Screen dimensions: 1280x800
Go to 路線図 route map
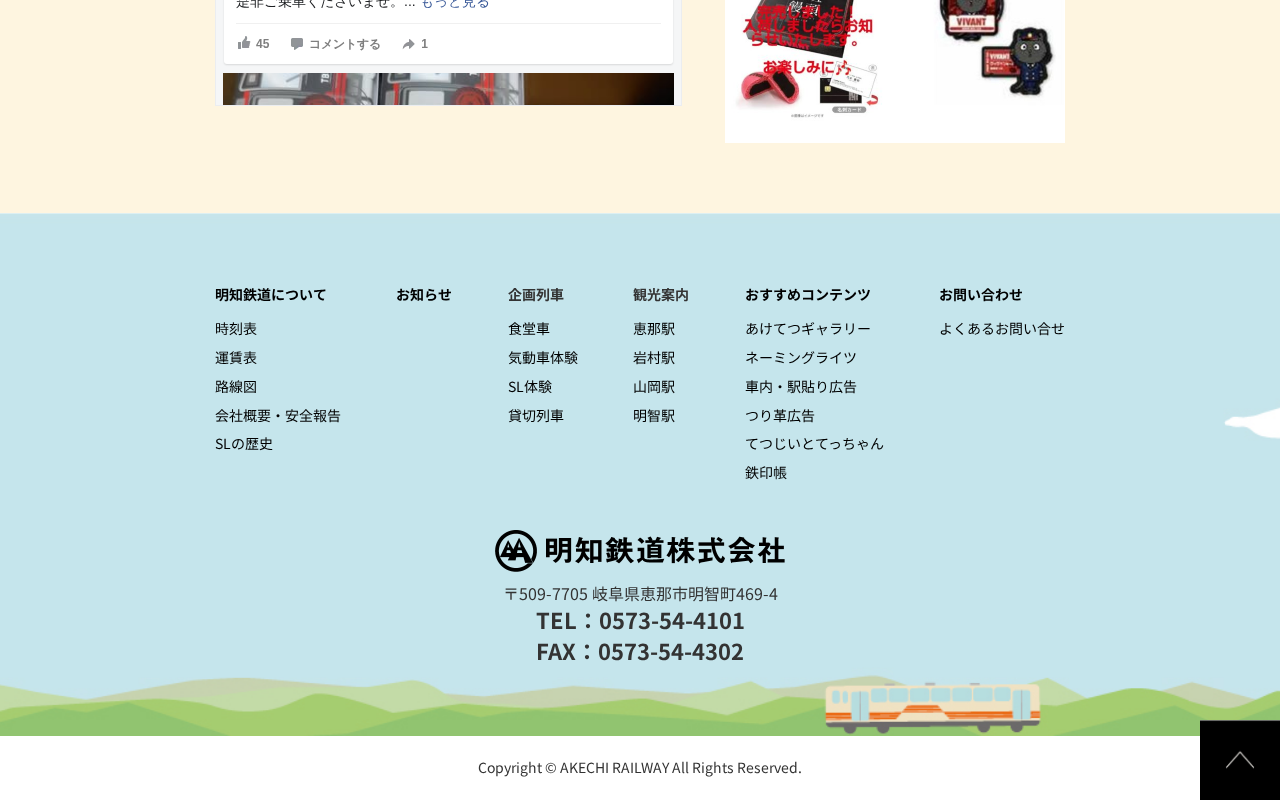[236, 386]
